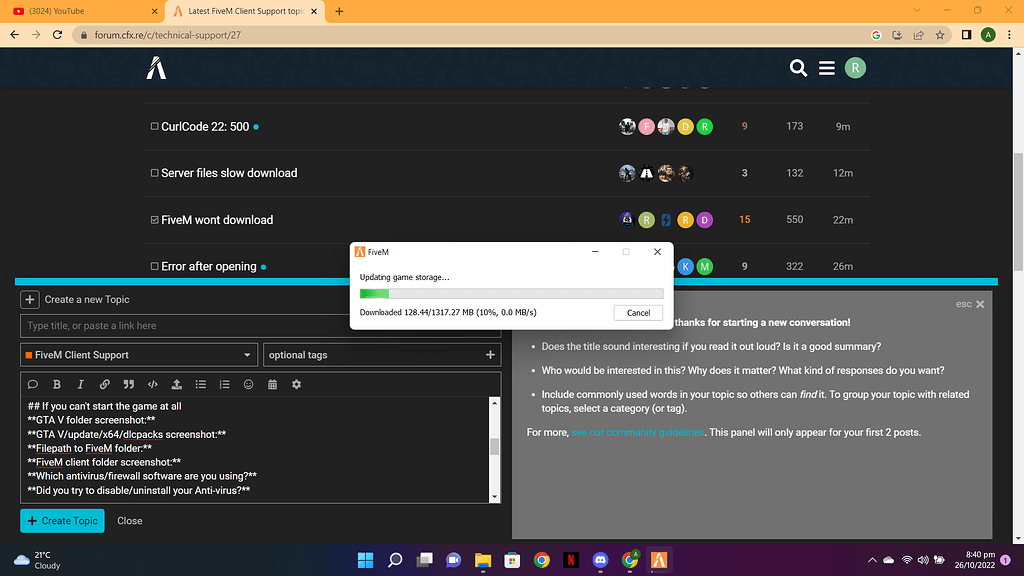1024x576 pixels.
Task: Uncheck the solved box on FiveM wont download
Action: pos(153,219)
